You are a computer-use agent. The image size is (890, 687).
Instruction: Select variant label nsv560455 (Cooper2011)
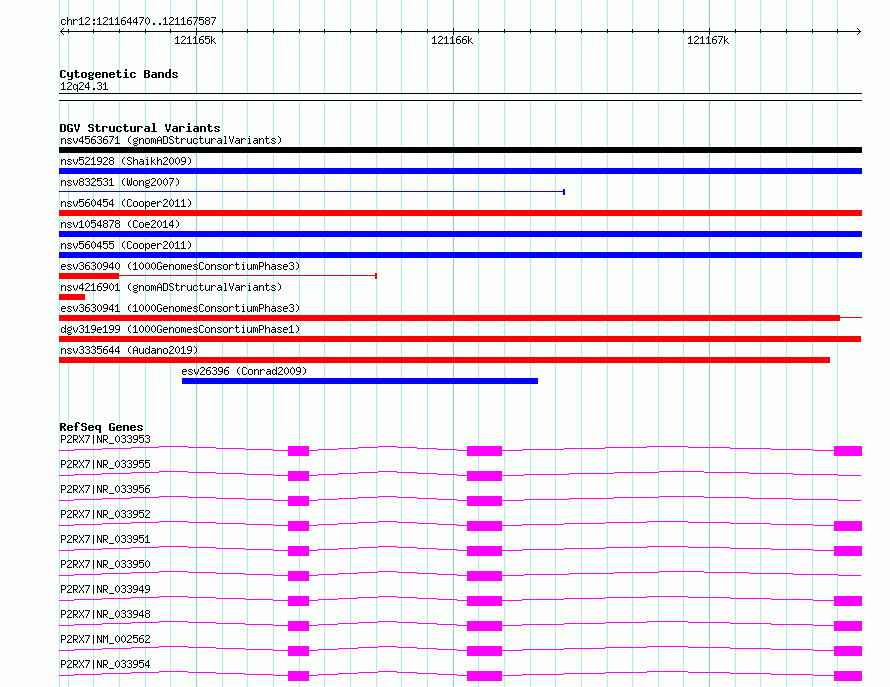pyautogui.click(x=126, y=245)
